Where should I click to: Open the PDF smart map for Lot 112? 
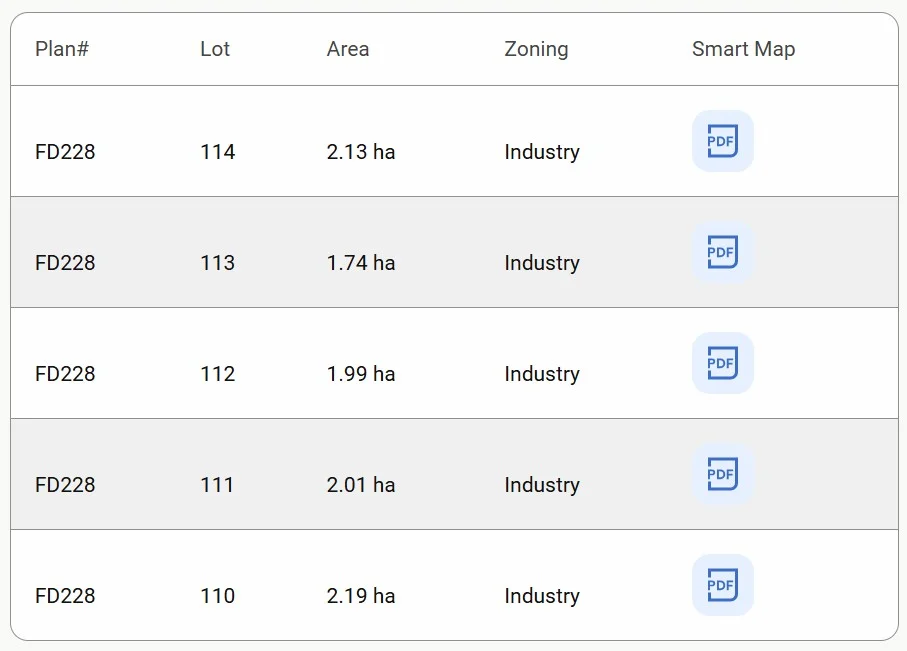(x=722, y=363)
